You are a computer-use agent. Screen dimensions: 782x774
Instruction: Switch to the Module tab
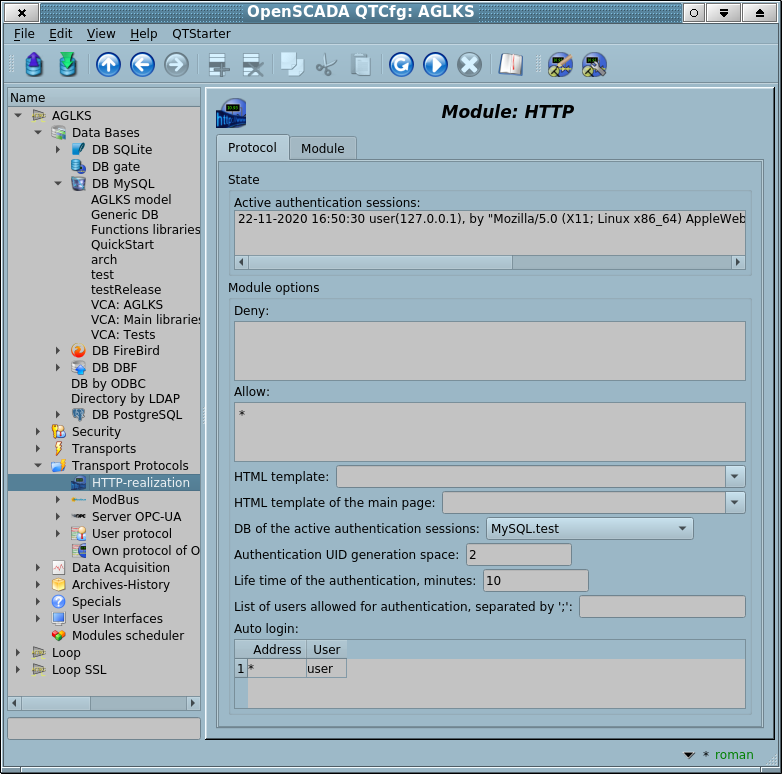322,148
